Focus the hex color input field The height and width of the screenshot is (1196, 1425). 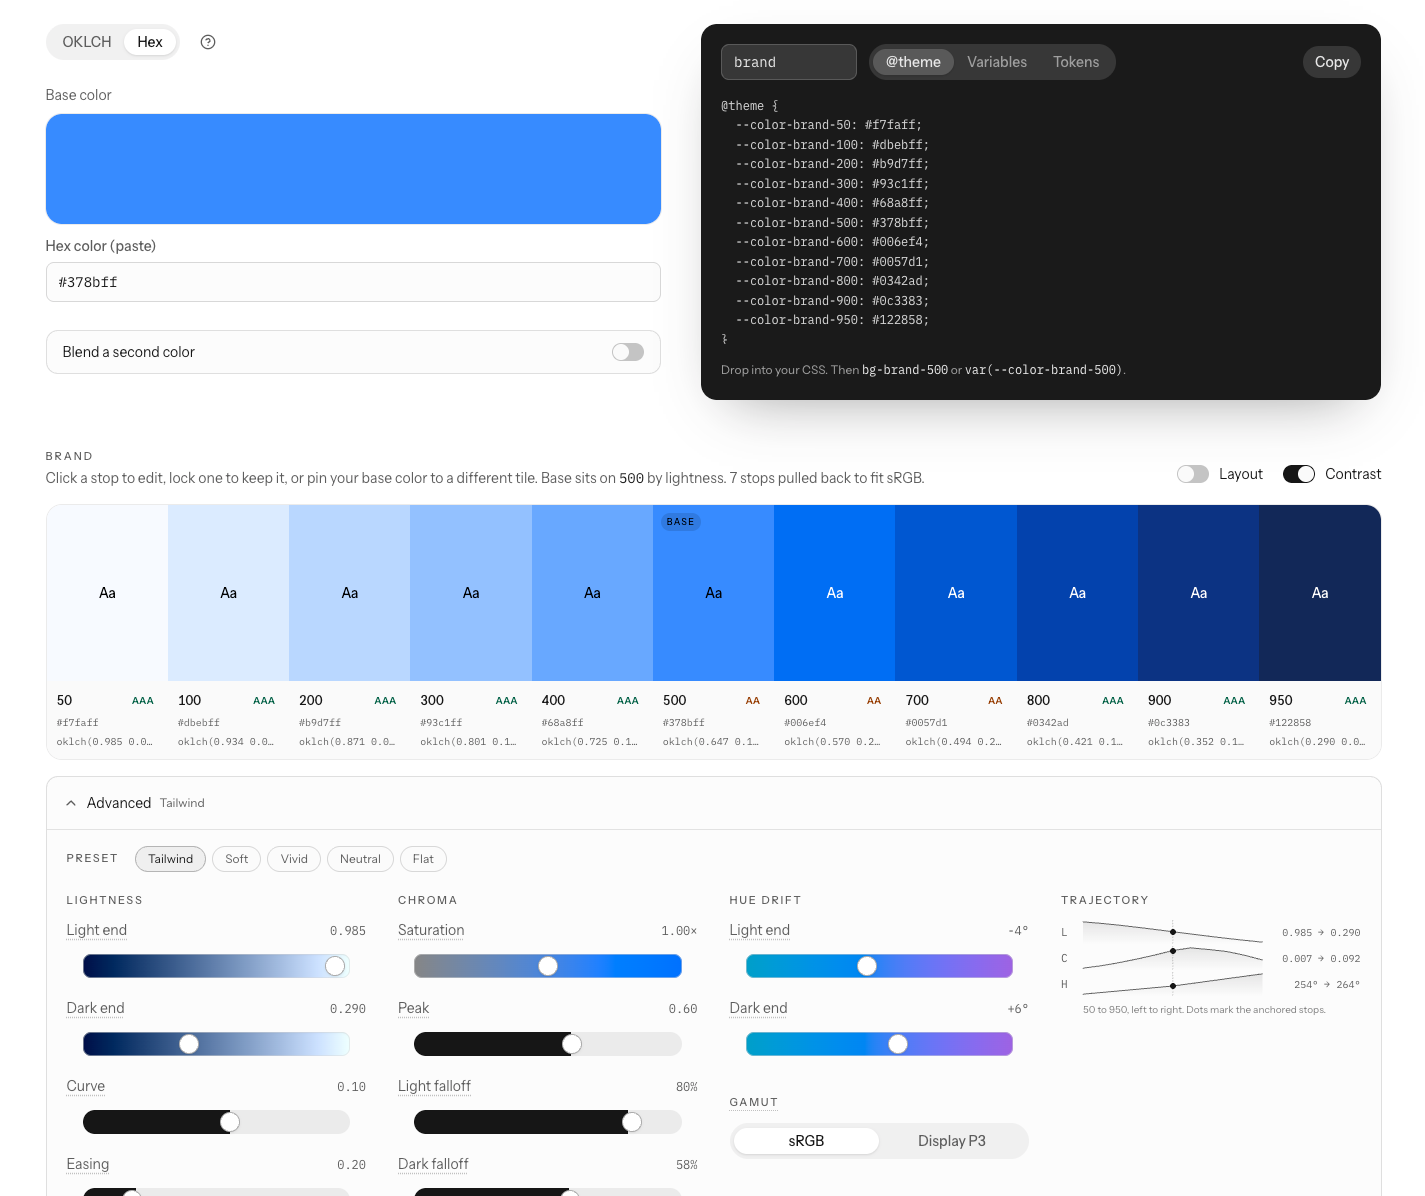pos(353,282)
